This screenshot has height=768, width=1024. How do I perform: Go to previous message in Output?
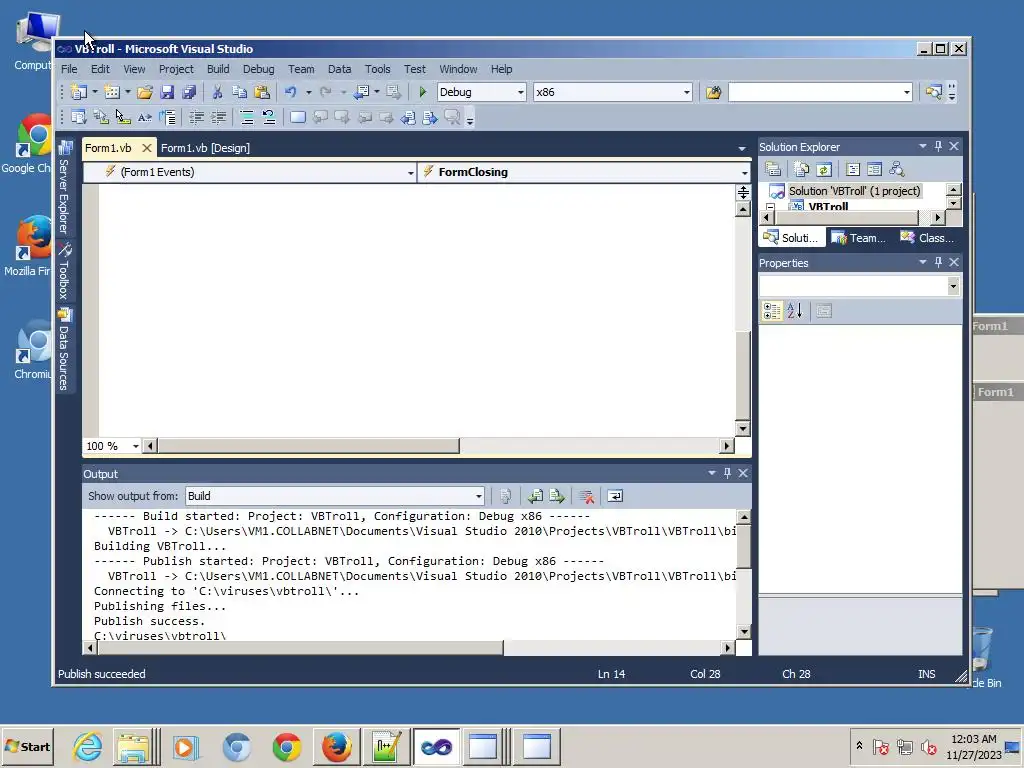[536, 496]
